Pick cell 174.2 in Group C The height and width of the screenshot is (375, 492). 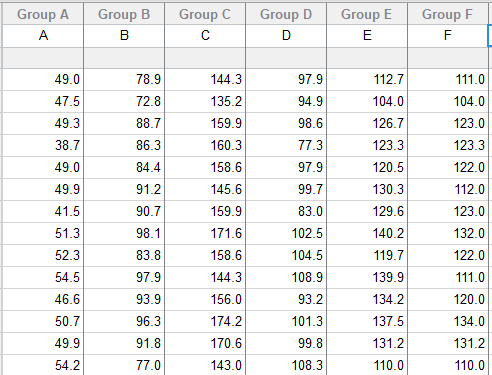click(205, 321)
